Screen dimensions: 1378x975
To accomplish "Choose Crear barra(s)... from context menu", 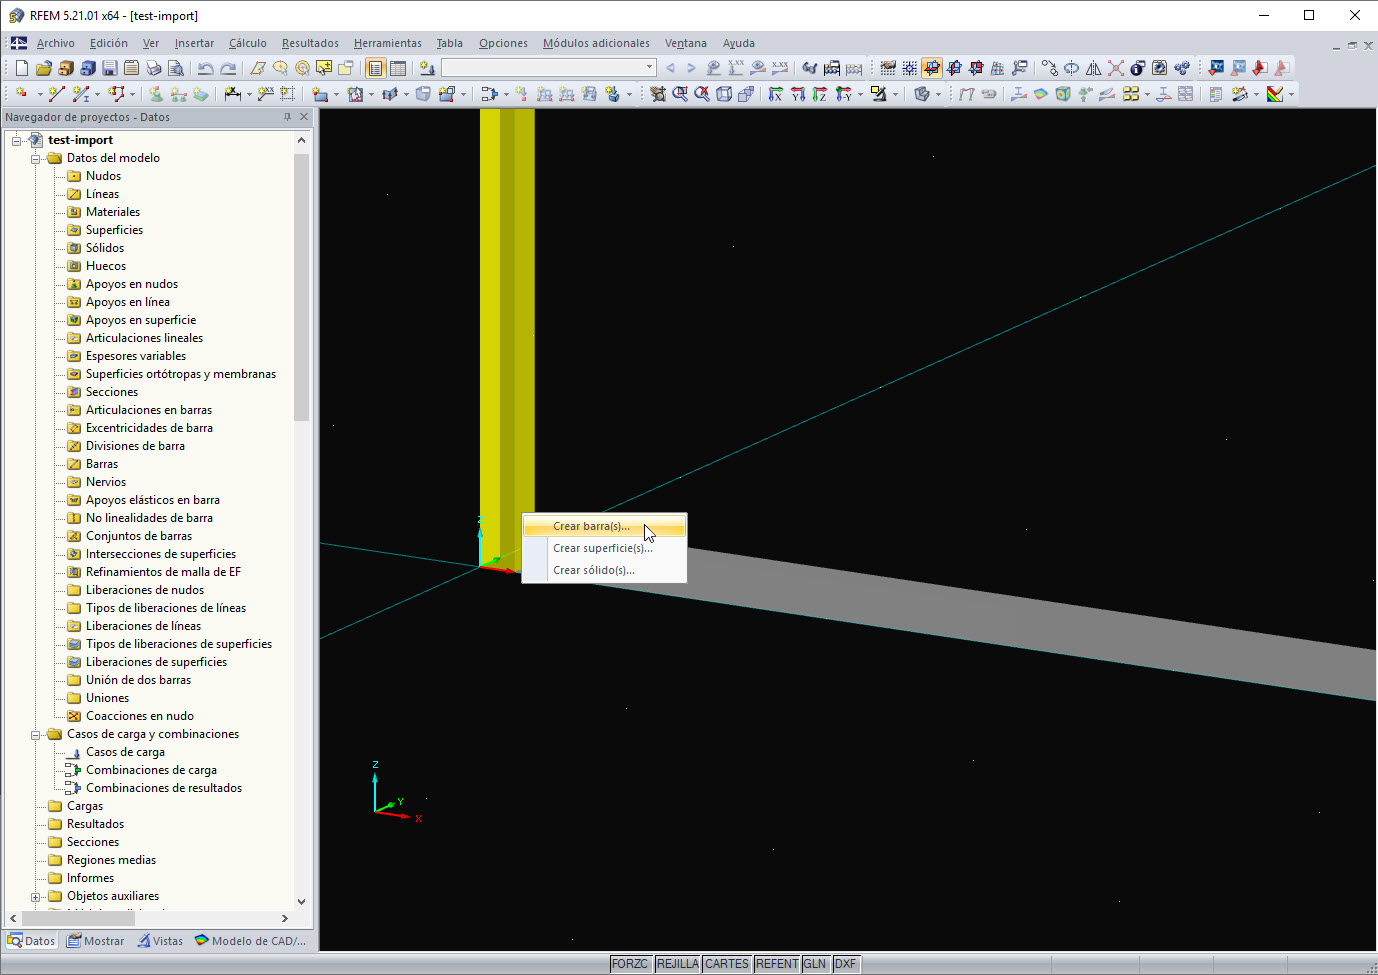I will [604, 526].
